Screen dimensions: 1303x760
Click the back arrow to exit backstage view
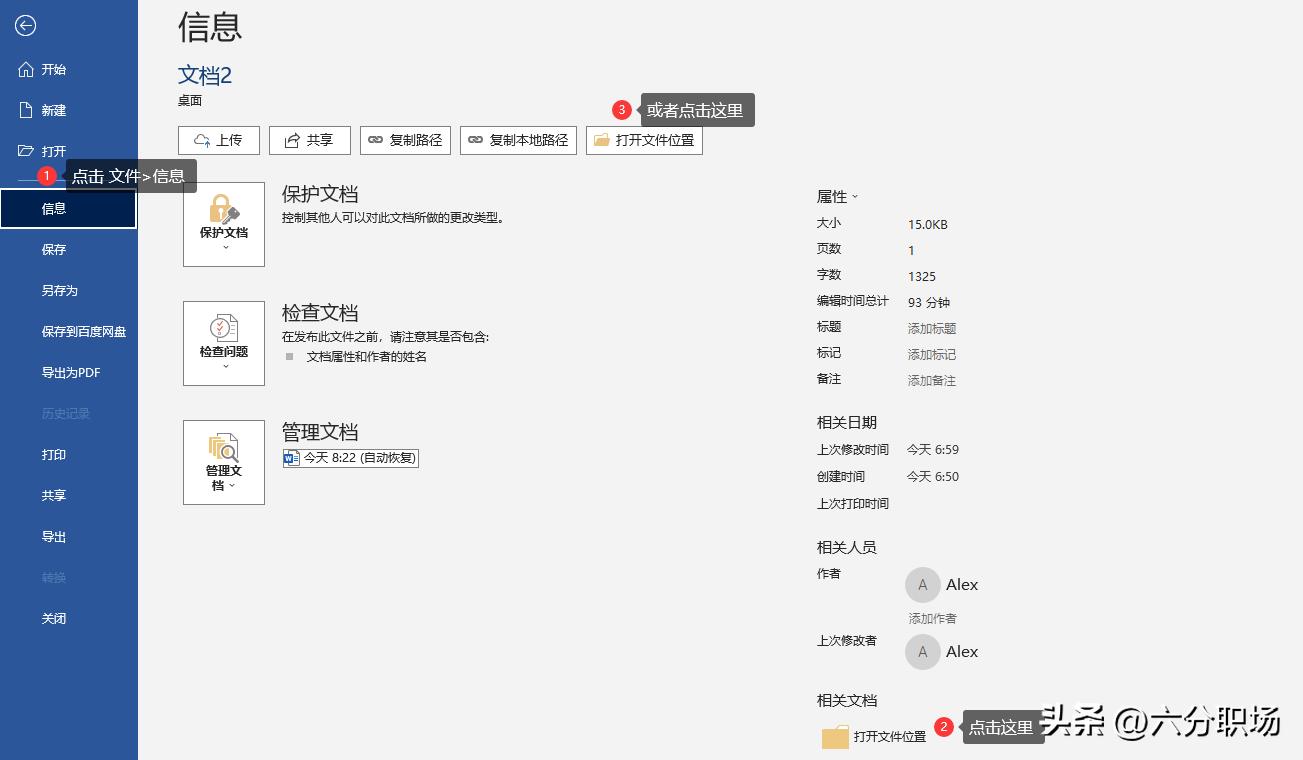click(x=24, y=25)
